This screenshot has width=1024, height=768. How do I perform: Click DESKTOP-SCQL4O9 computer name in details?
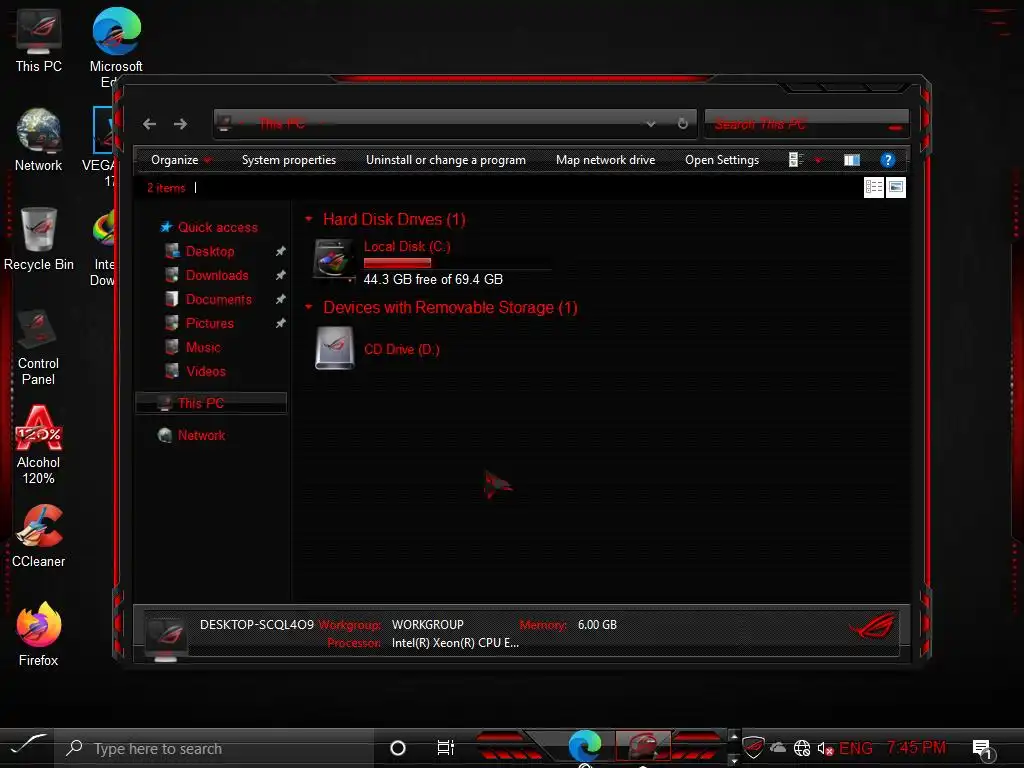coord(257,625)
